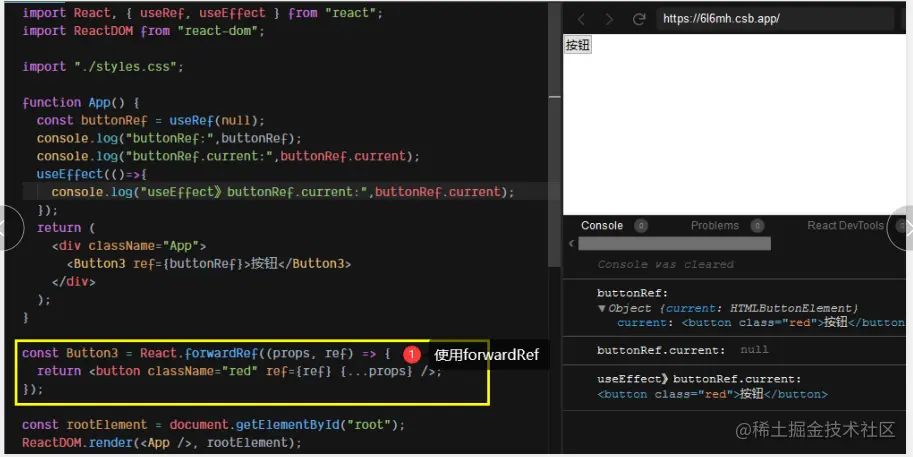Click 'className="red"' in the button JSX
This screenshot has width=913, height=457.
[202, 371]
